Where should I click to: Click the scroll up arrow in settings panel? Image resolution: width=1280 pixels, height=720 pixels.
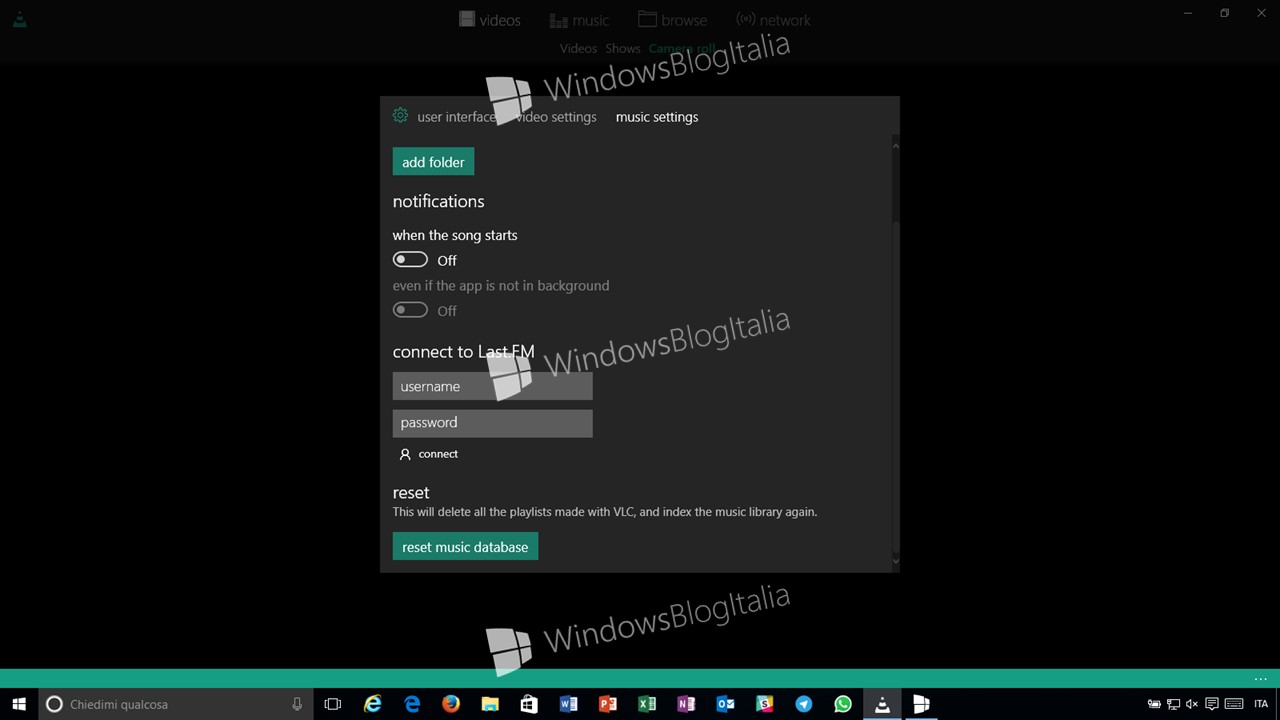[x=895, y=146]
